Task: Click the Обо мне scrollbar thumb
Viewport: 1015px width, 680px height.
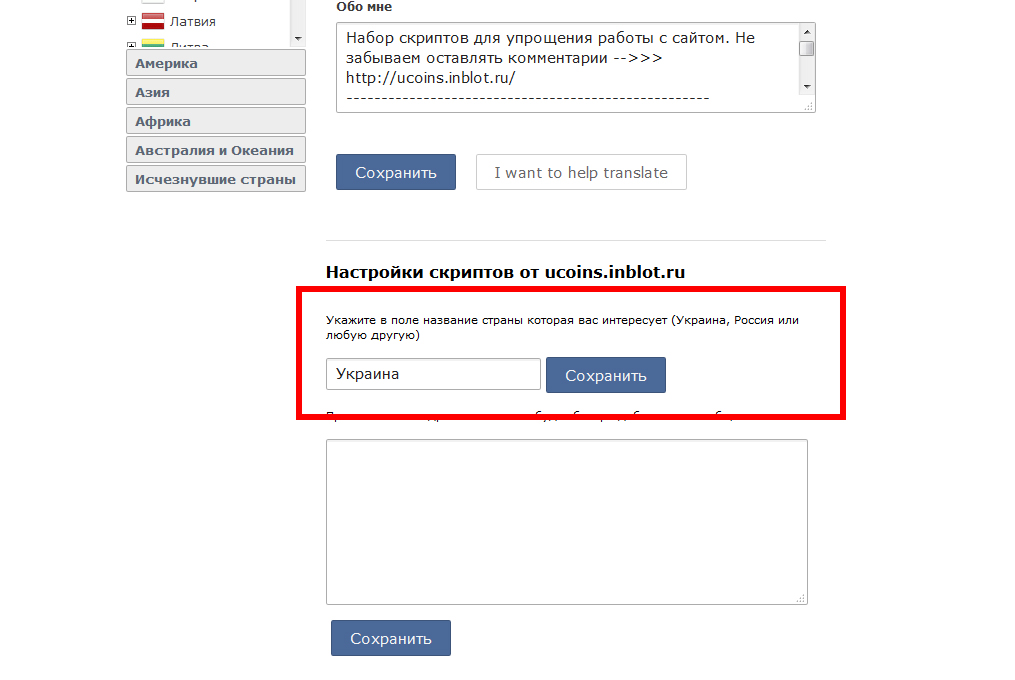Action: [807, 48]
